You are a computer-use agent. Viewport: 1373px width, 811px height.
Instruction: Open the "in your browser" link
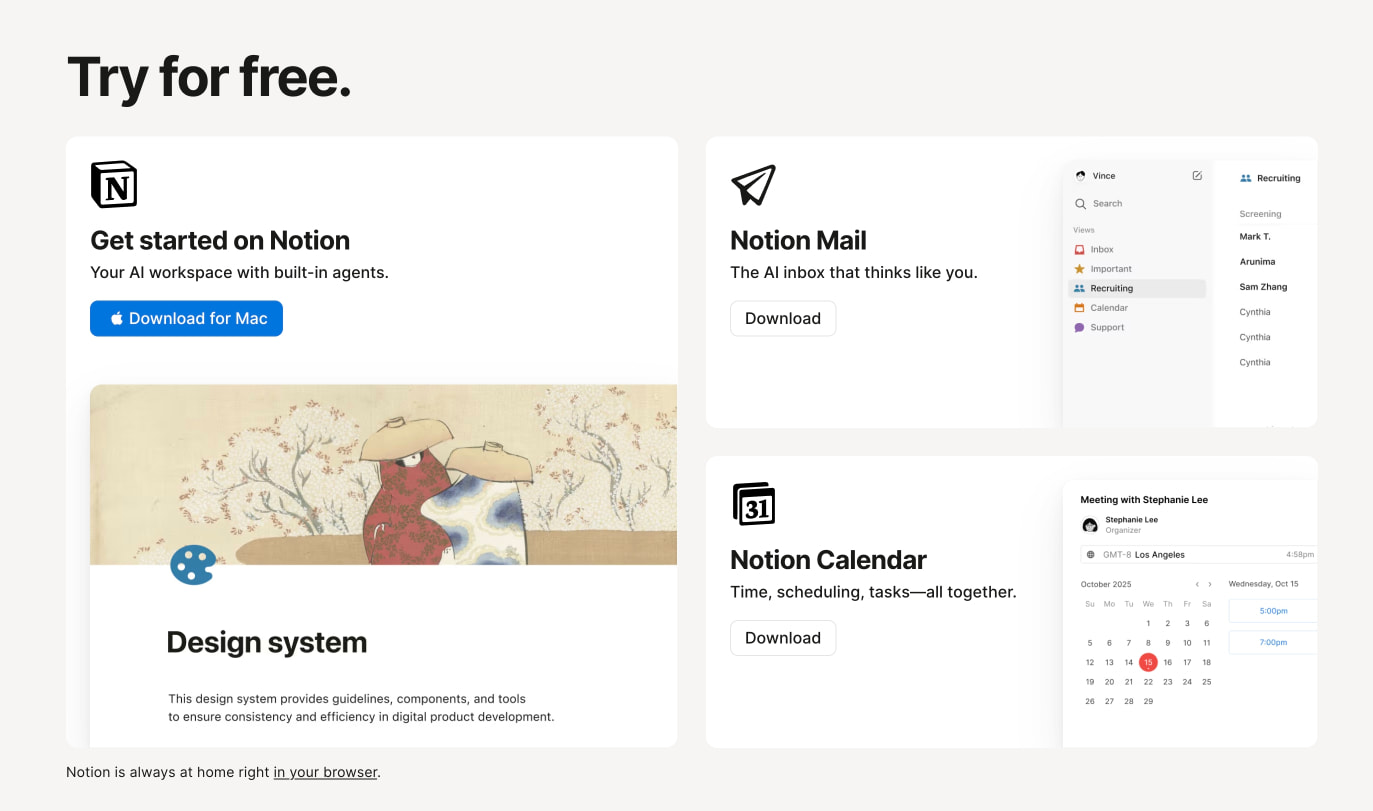326,772
